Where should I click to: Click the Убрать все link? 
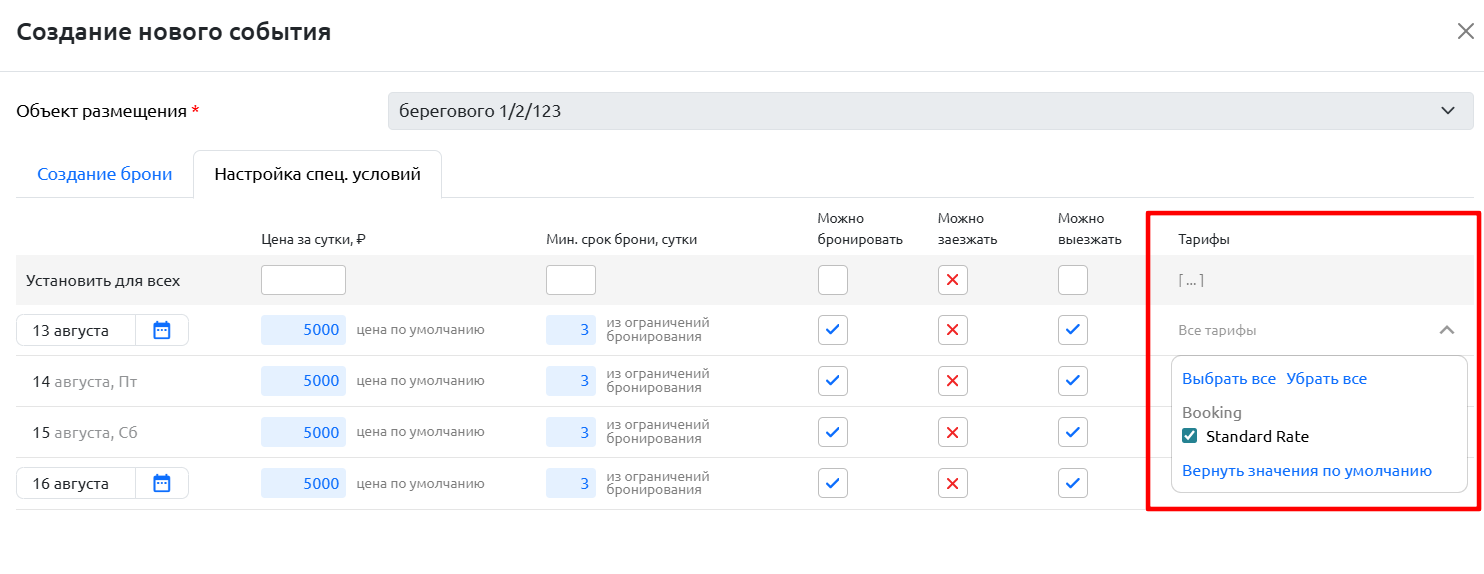click(1326, 379)
